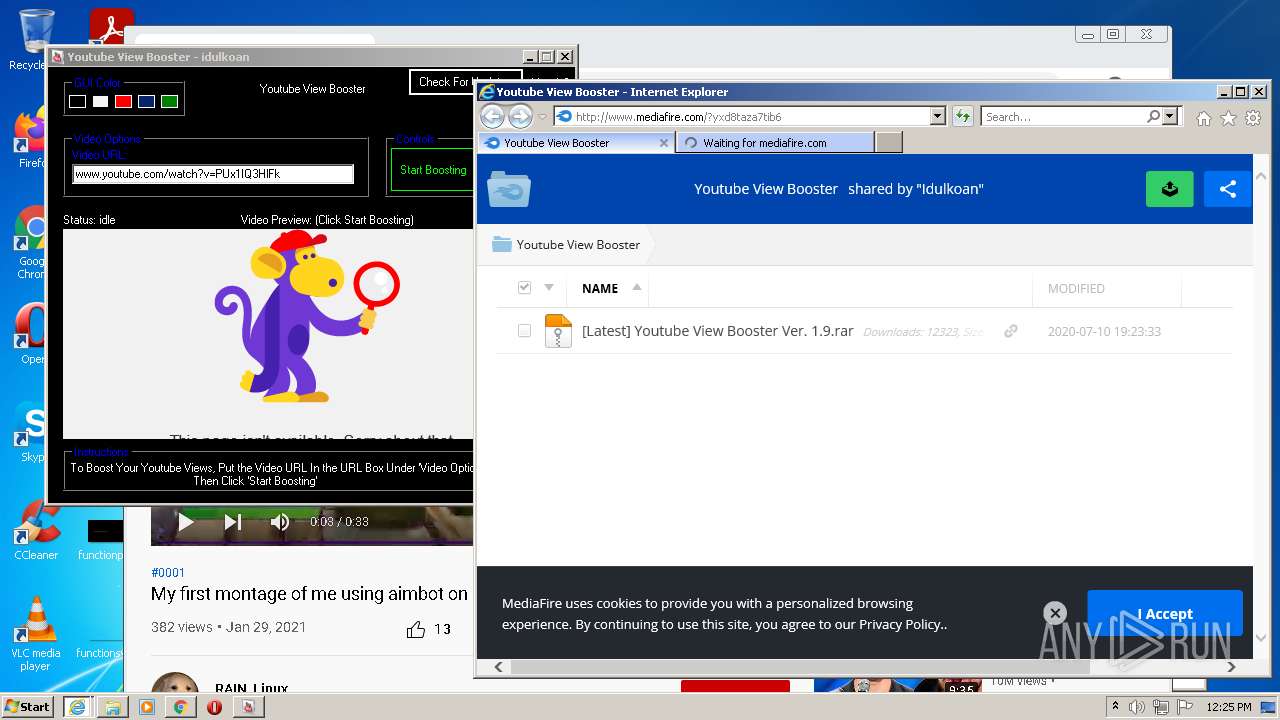Select red GUI color swatch
The width and height of the screenshot is (1280, 720).
tap(123, 101)
